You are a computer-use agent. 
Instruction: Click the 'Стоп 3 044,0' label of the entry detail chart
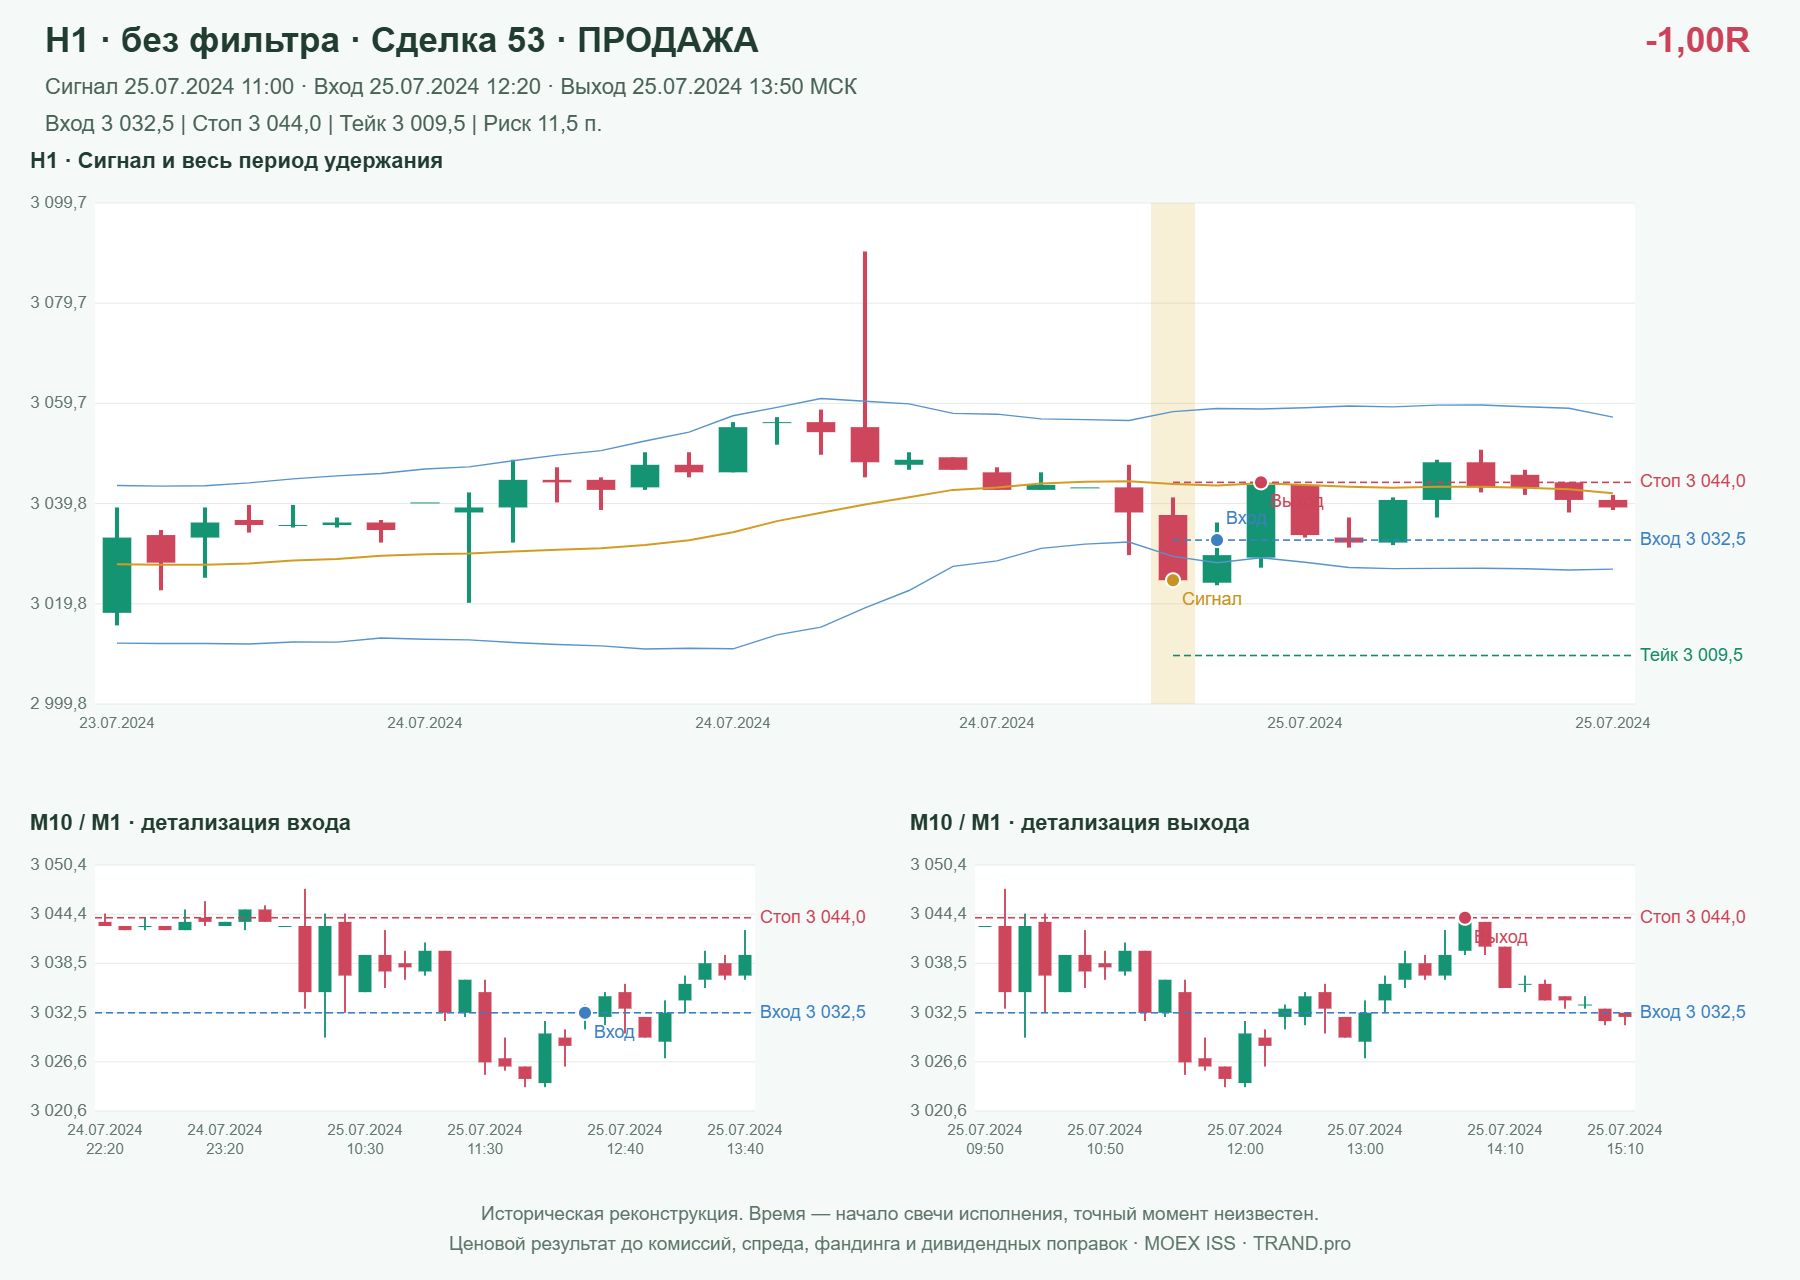click(812, 917)
